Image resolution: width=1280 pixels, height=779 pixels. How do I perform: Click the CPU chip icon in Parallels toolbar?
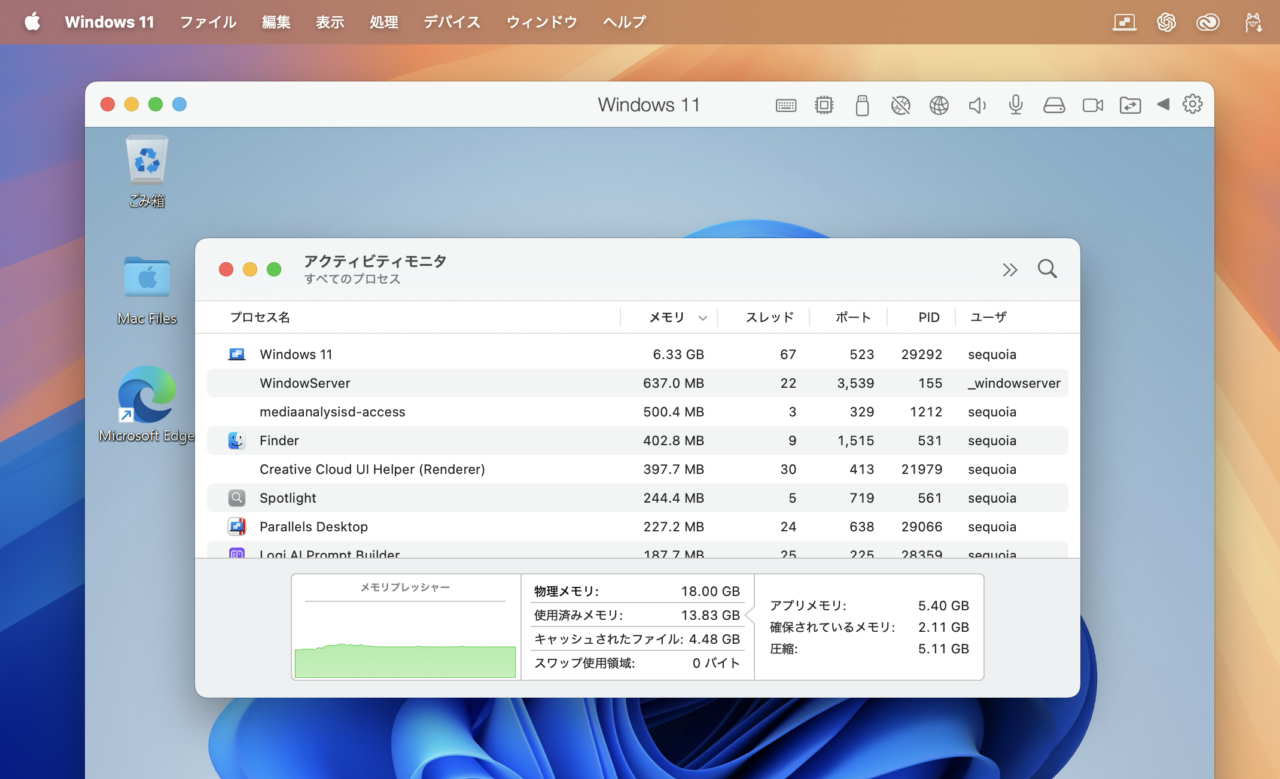824,105
